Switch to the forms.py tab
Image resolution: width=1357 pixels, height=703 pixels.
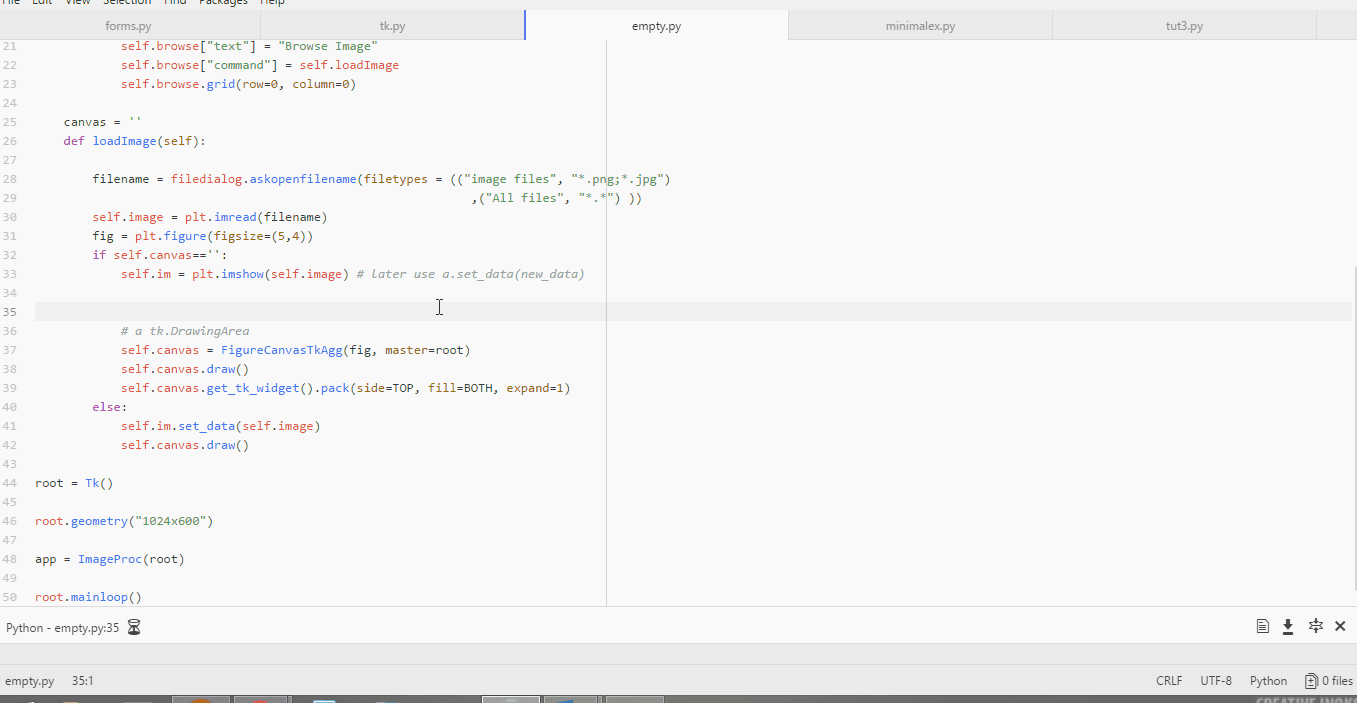coord(128,26)
